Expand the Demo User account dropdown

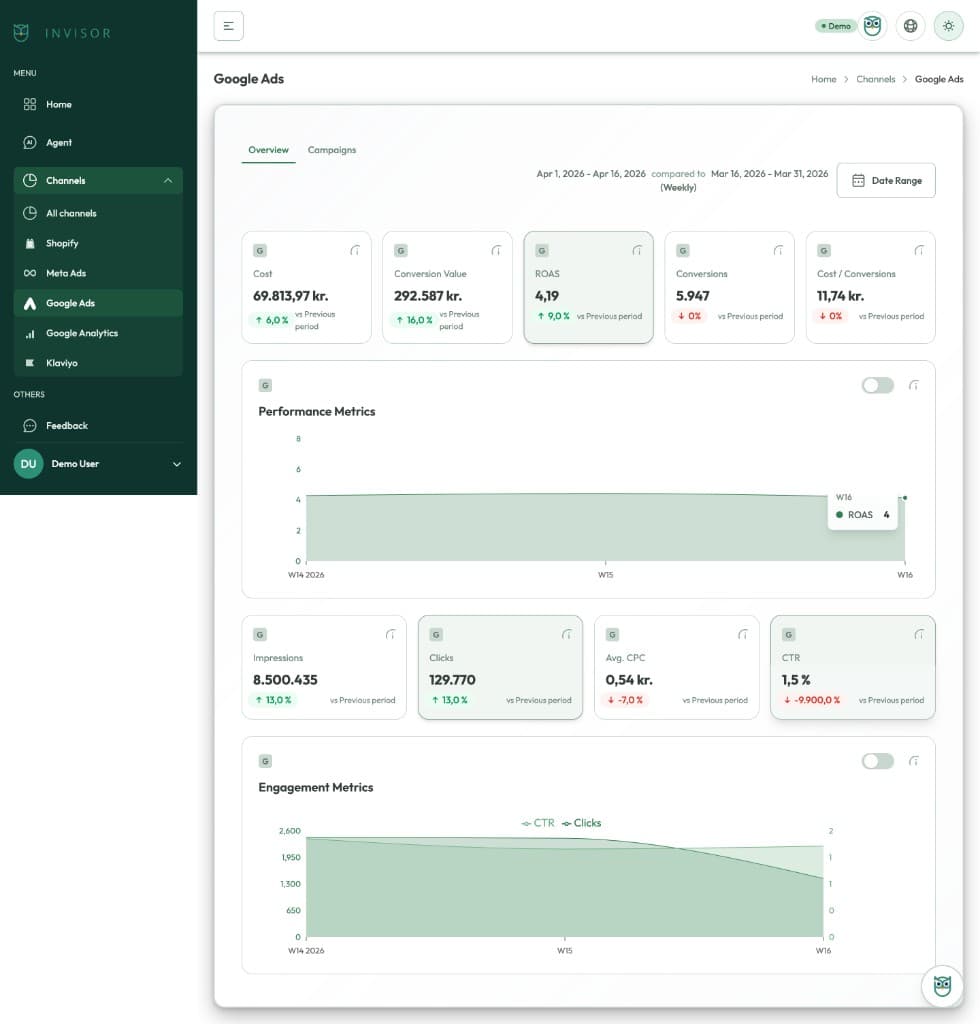click(x=176, y=464)
